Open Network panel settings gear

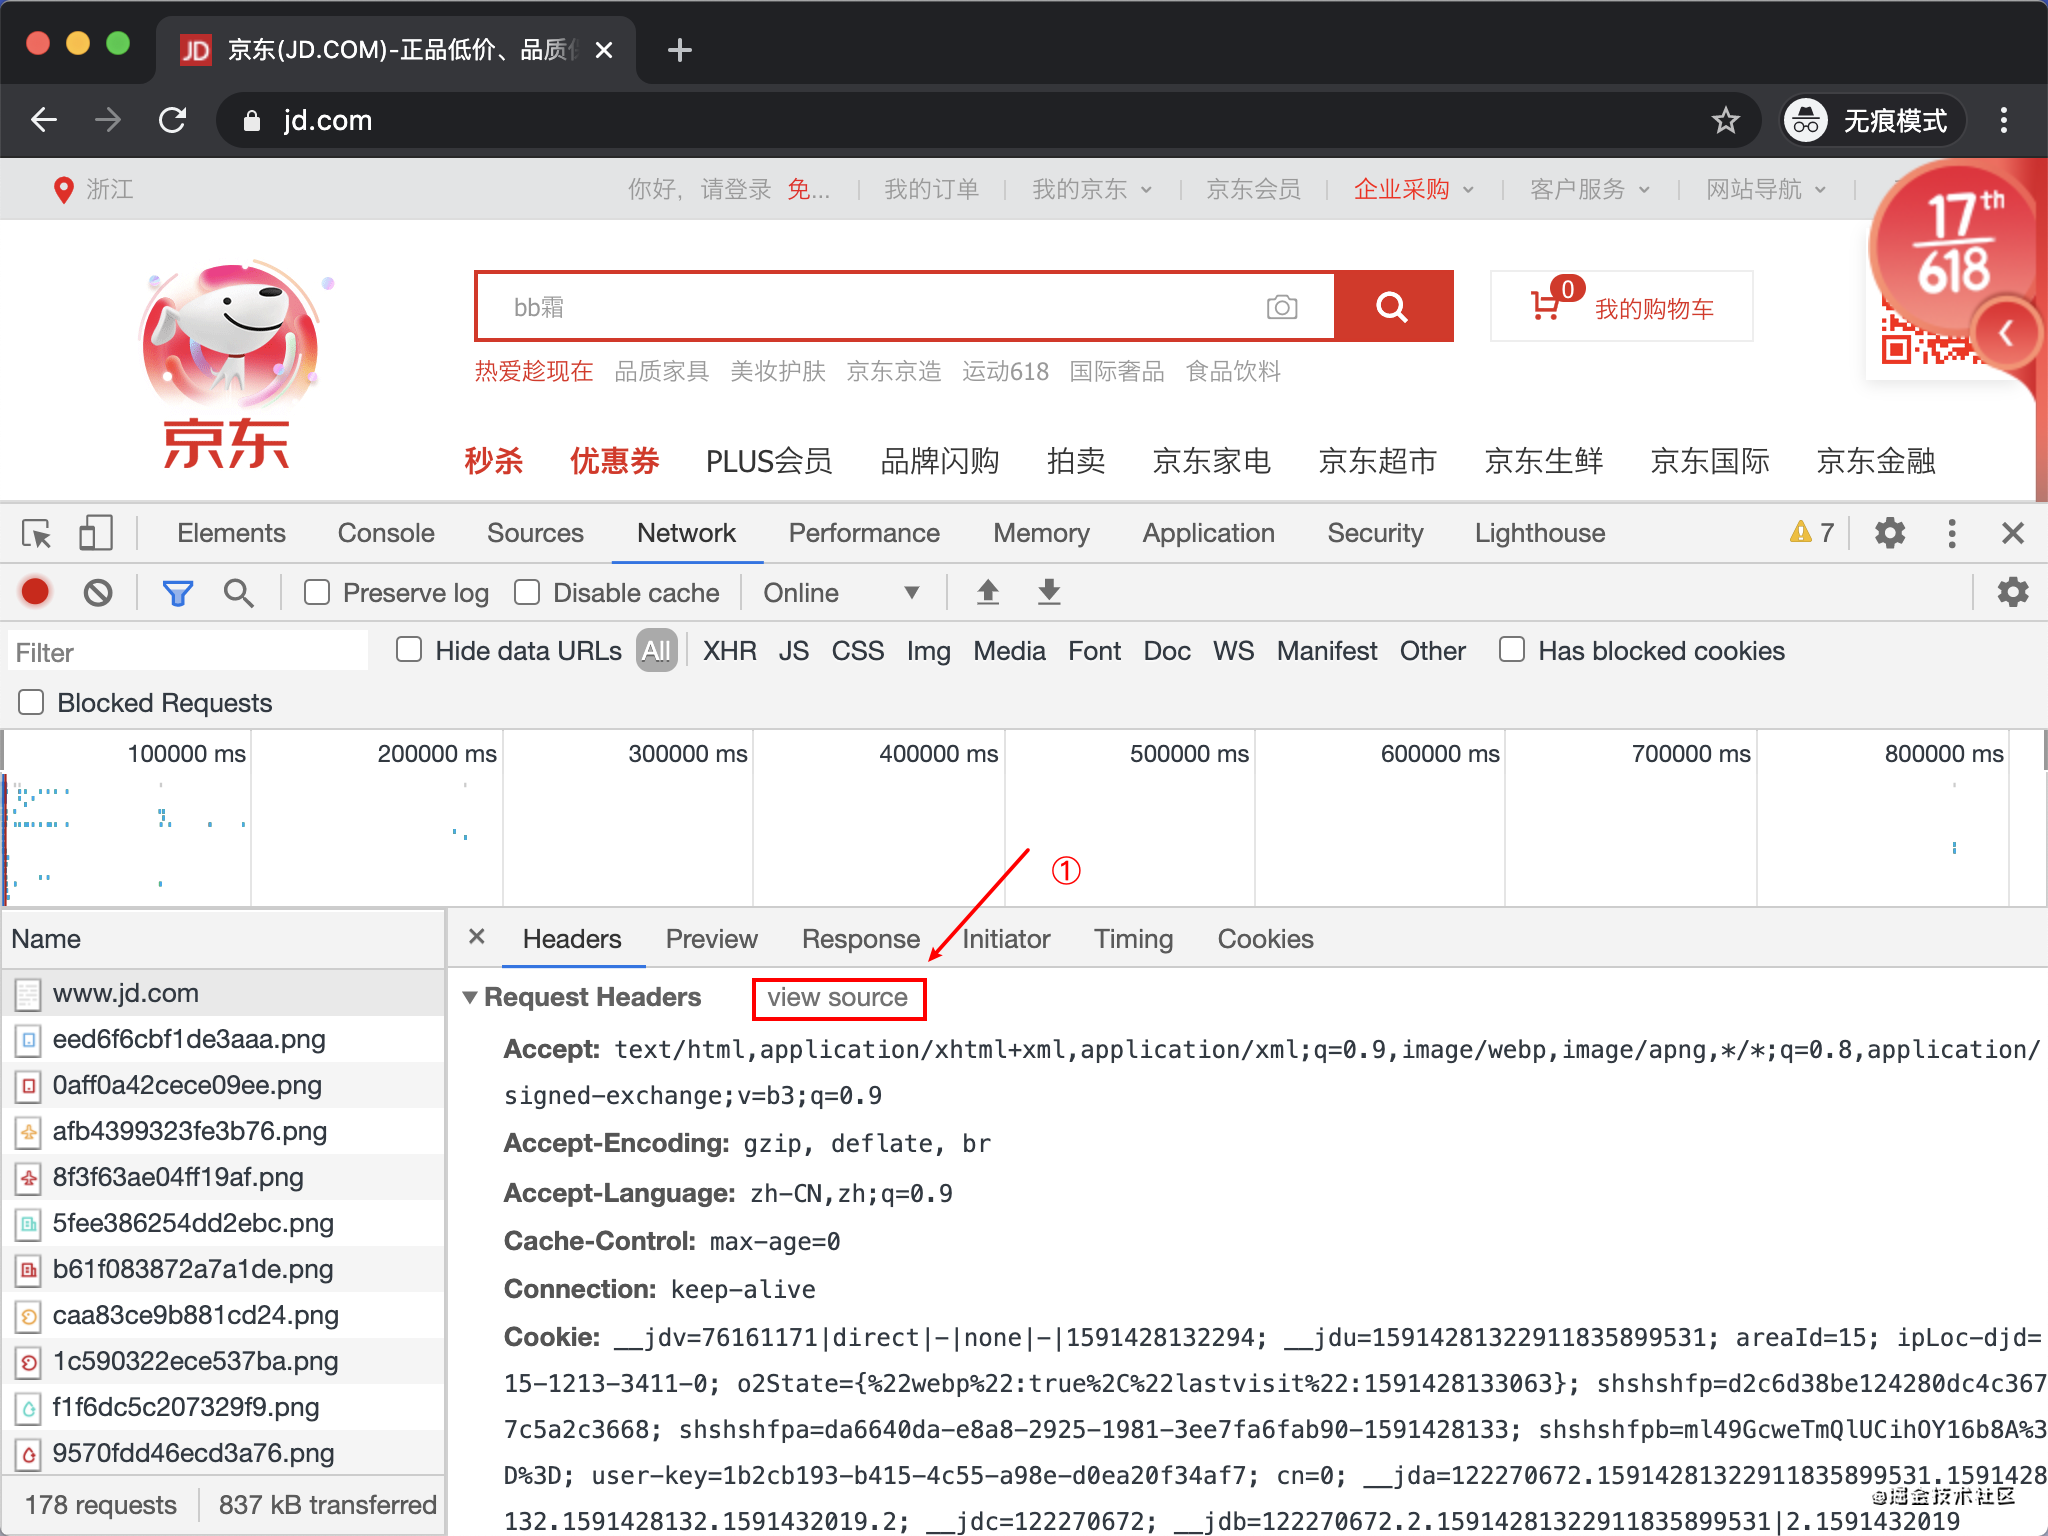[2012, 593]
